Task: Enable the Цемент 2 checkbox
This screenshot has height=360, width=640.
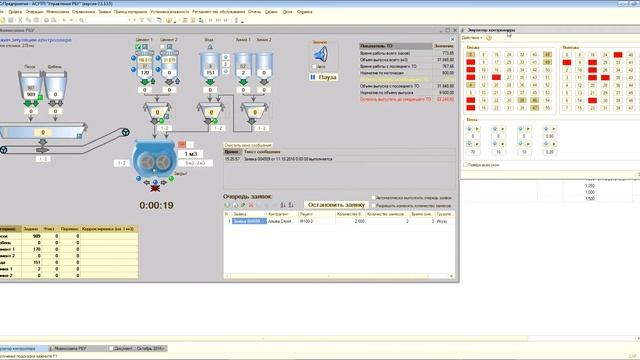Action: (162, 47)
